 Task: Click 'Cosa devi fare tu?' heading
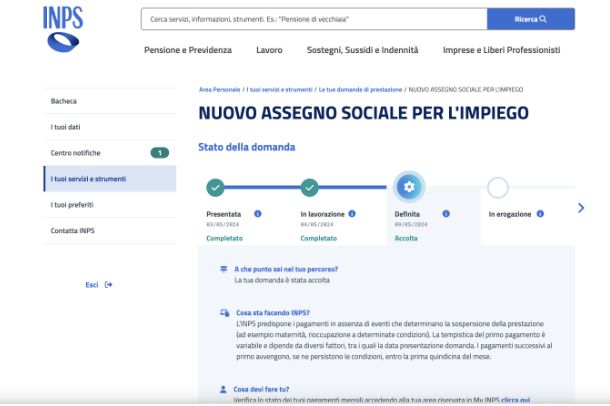(x=261, y=389)
